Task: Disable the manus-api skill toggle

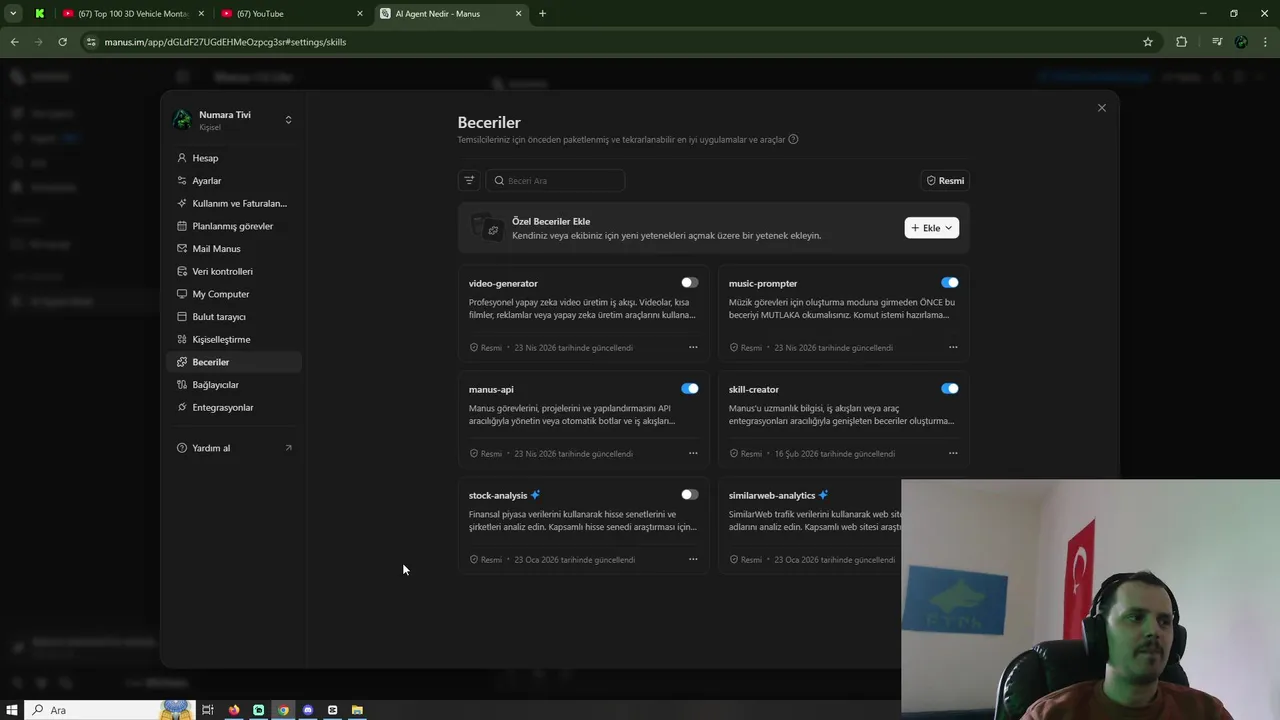Action: coord(689,389)
